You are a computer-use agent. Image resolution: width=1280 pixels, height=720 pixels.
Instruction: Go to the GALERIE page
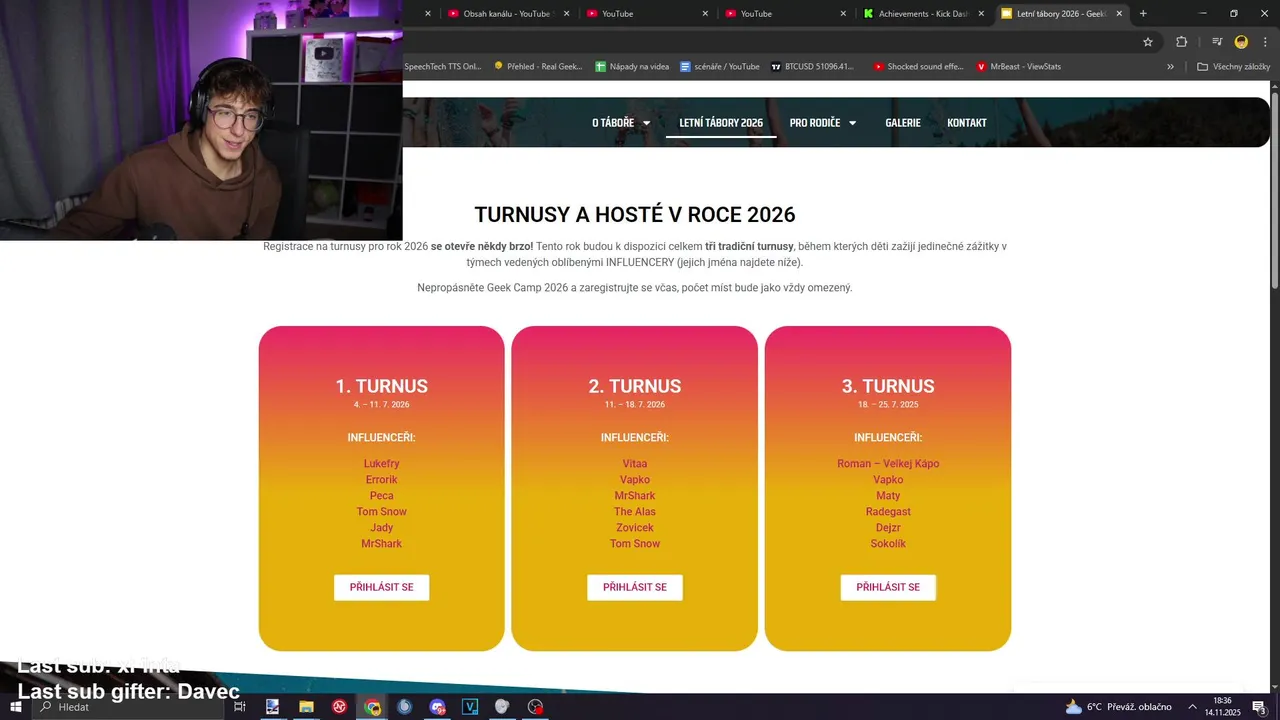[x=902, y=123]
